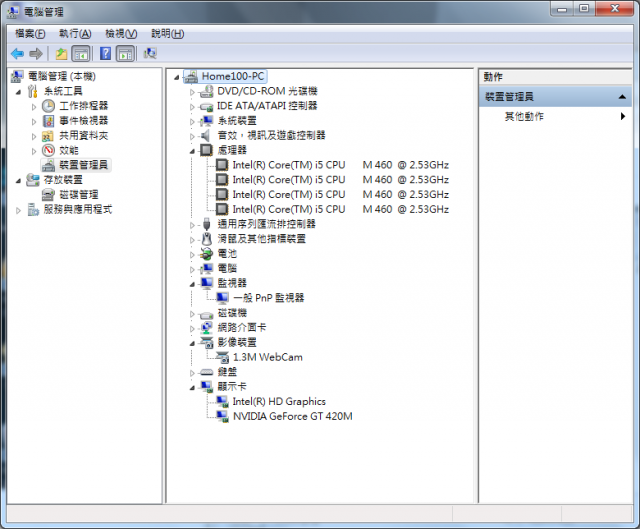Screen dimensions: 640x529
Task: Click the 網路介面卡 network adapter icon
Action: tap(207, 327)
